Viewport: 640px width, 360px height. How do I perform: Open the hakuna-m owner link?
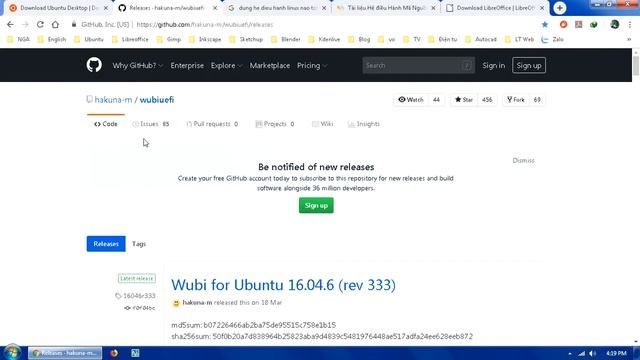click(113, 100)
